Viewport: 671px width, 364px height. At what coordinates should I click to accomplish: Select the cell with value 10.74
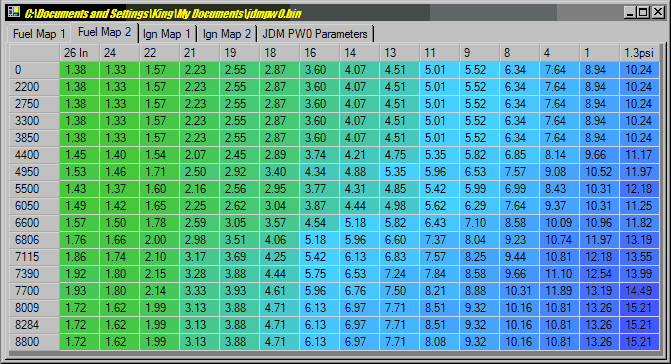pos(559,240)
